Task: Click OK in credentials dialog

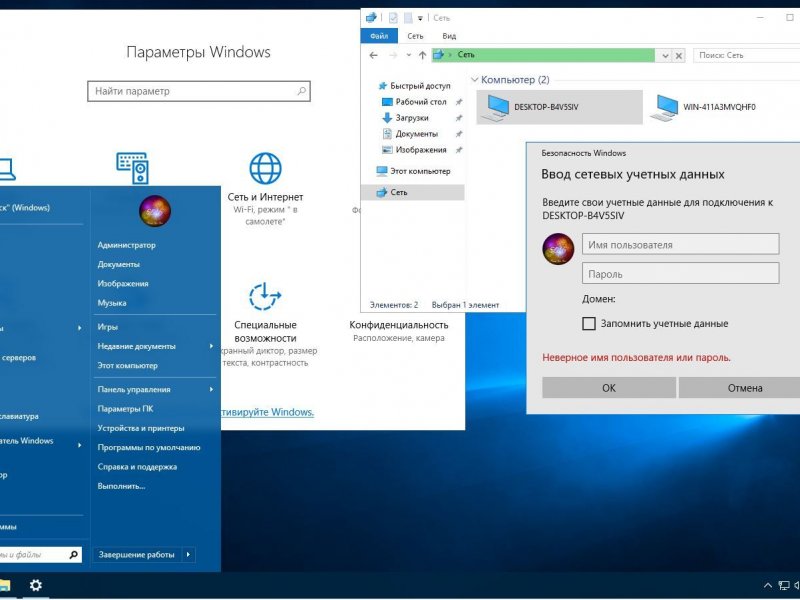Action: 609,388
